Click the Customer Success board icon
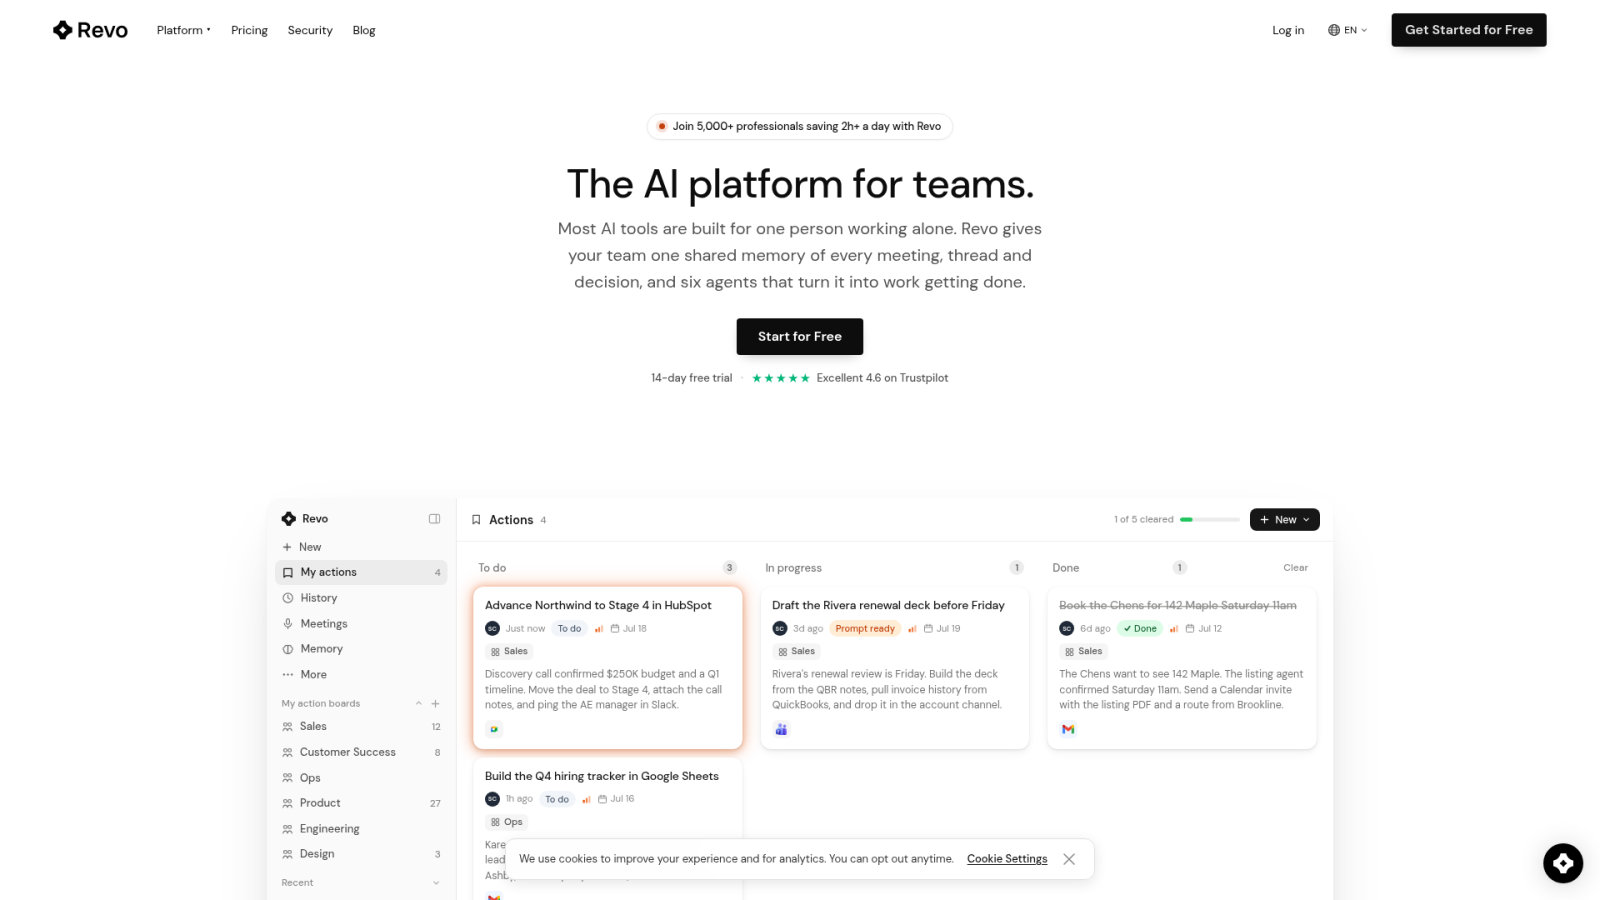Screen dimensions: 1600x900 point(288,752)
